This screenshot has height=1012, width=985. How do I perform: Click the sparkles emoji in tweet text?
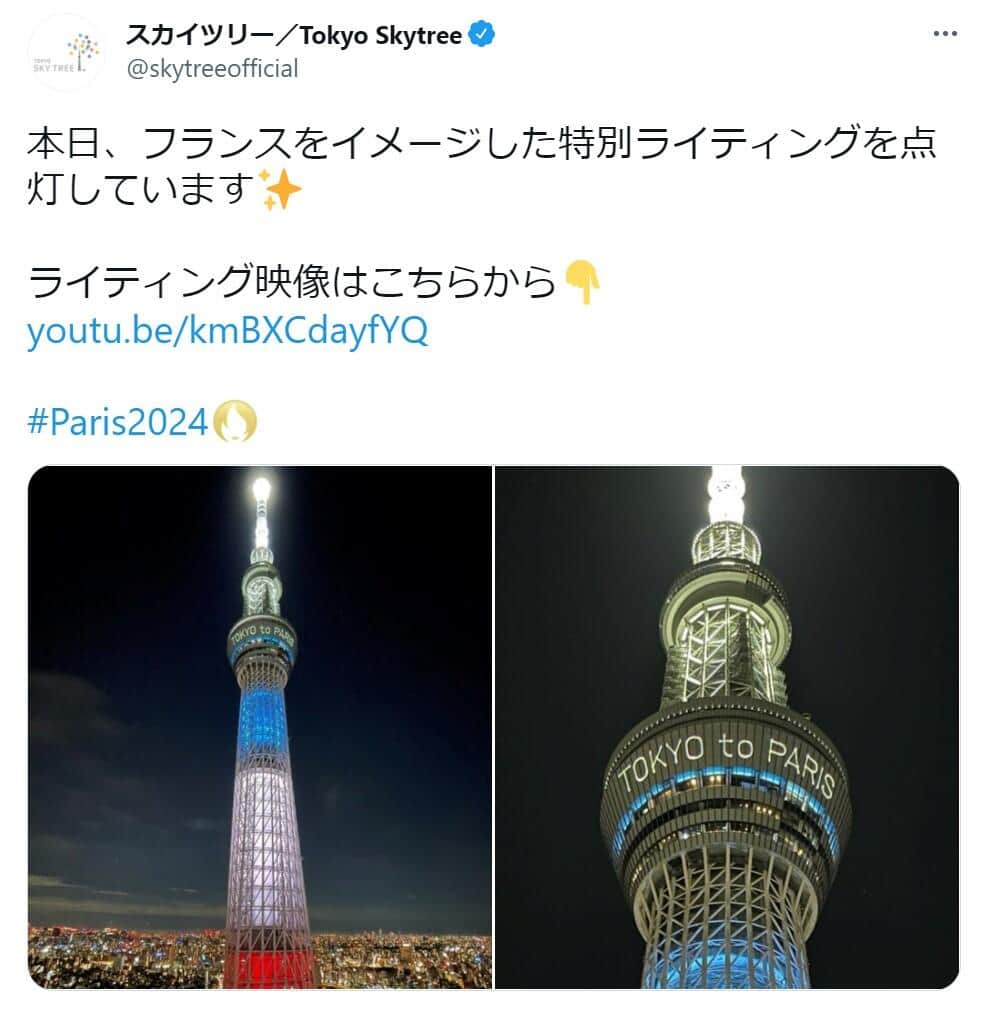click(x=279, y=190)
